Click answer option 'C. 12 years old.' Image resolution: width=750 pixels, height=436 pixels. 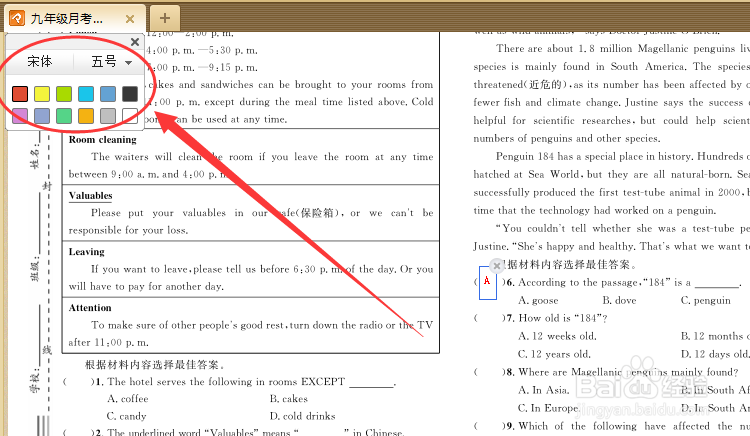(x=554, y=354)
